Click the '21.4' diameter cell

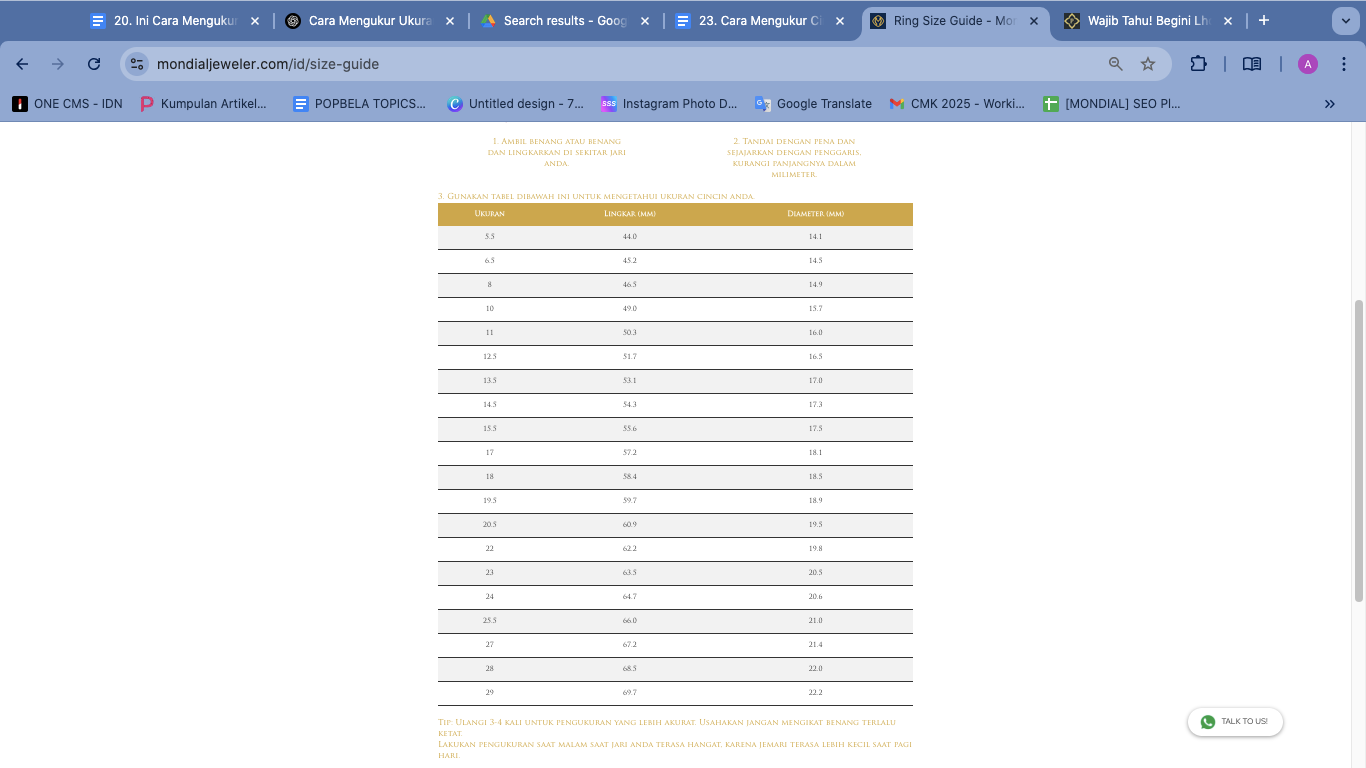815,645
